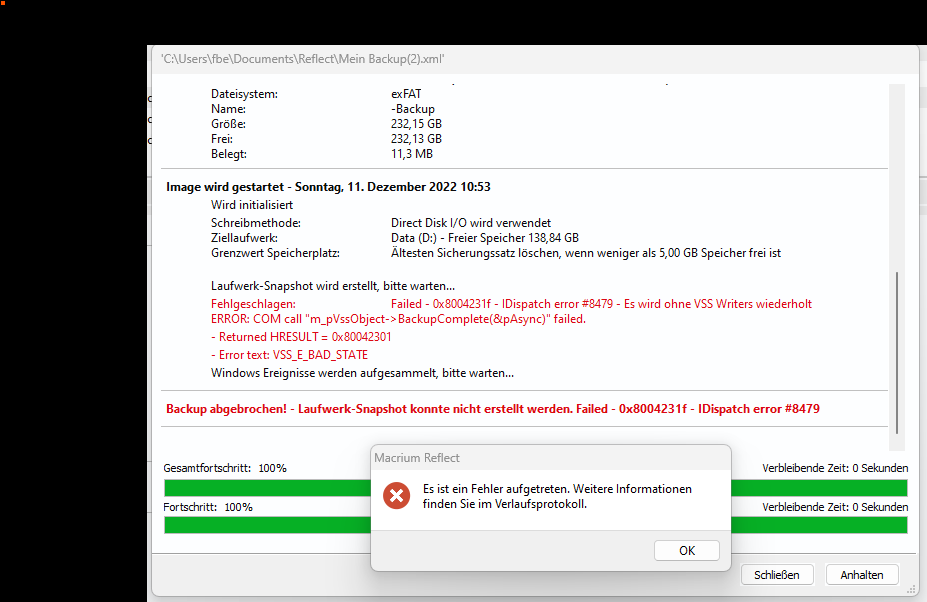Viewport: 927px width, 602px height.
Task: Click the 'Es ist ein Fehler aufgetreten' message
Action: tap(557, 496)
